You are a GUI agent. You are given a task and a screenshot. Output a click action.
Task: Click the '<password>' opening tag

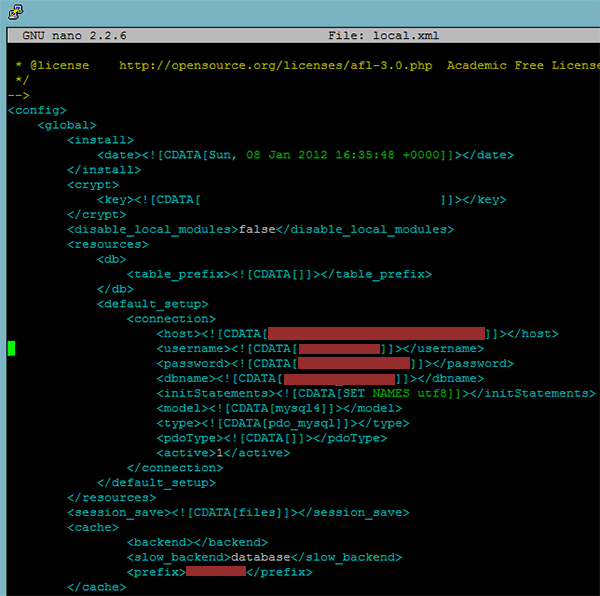[194, 364]
